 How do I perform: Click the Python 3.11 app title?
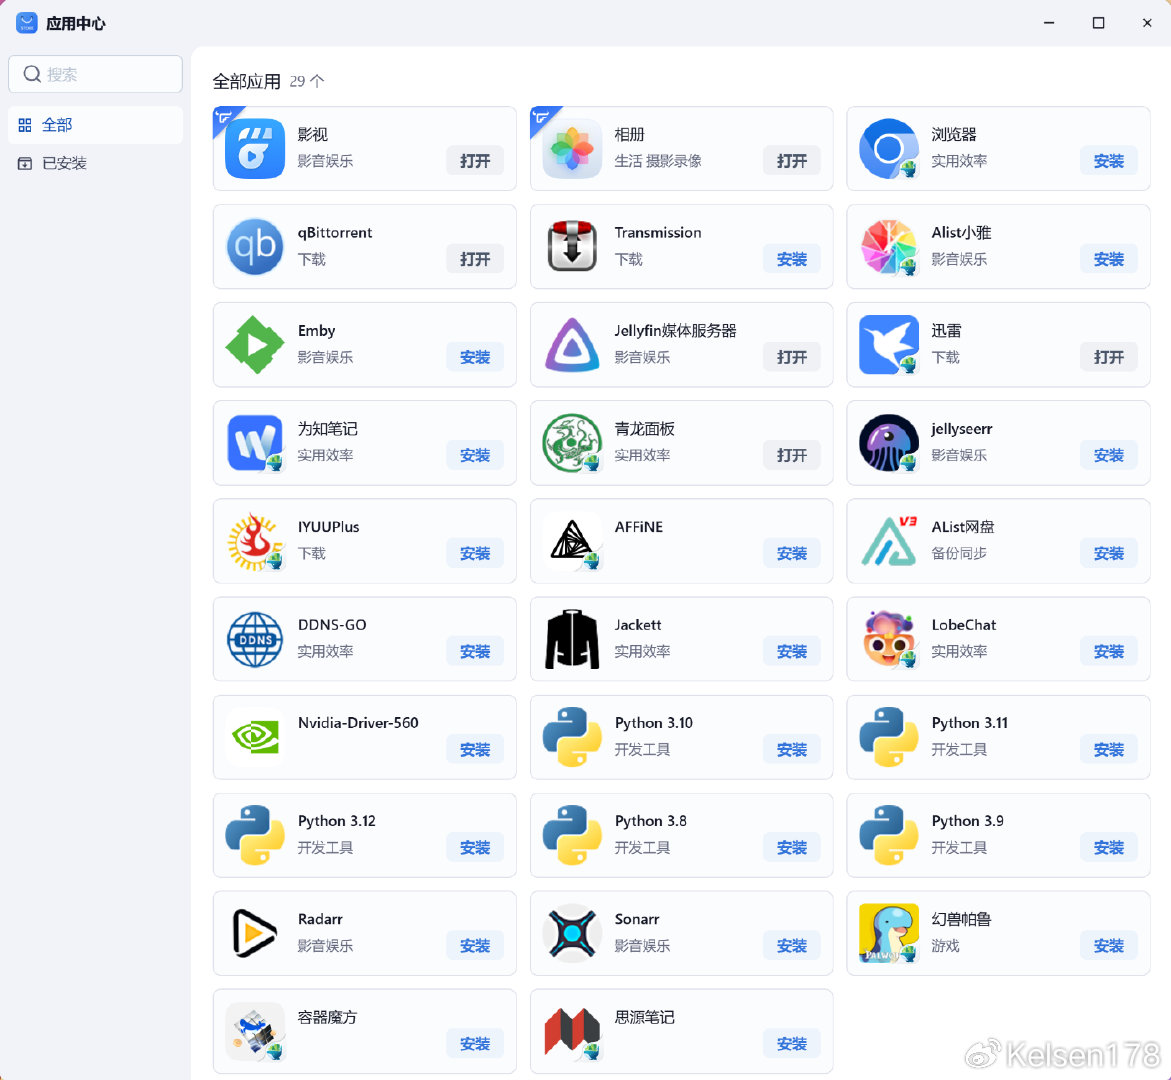tap(969, 723)
